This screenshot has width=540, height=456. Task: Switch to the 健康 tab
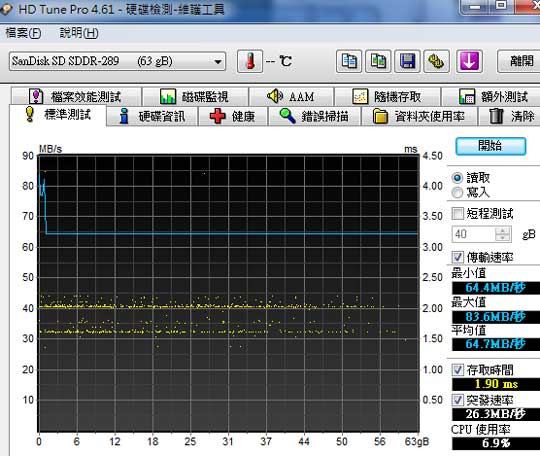click(233, 116)
